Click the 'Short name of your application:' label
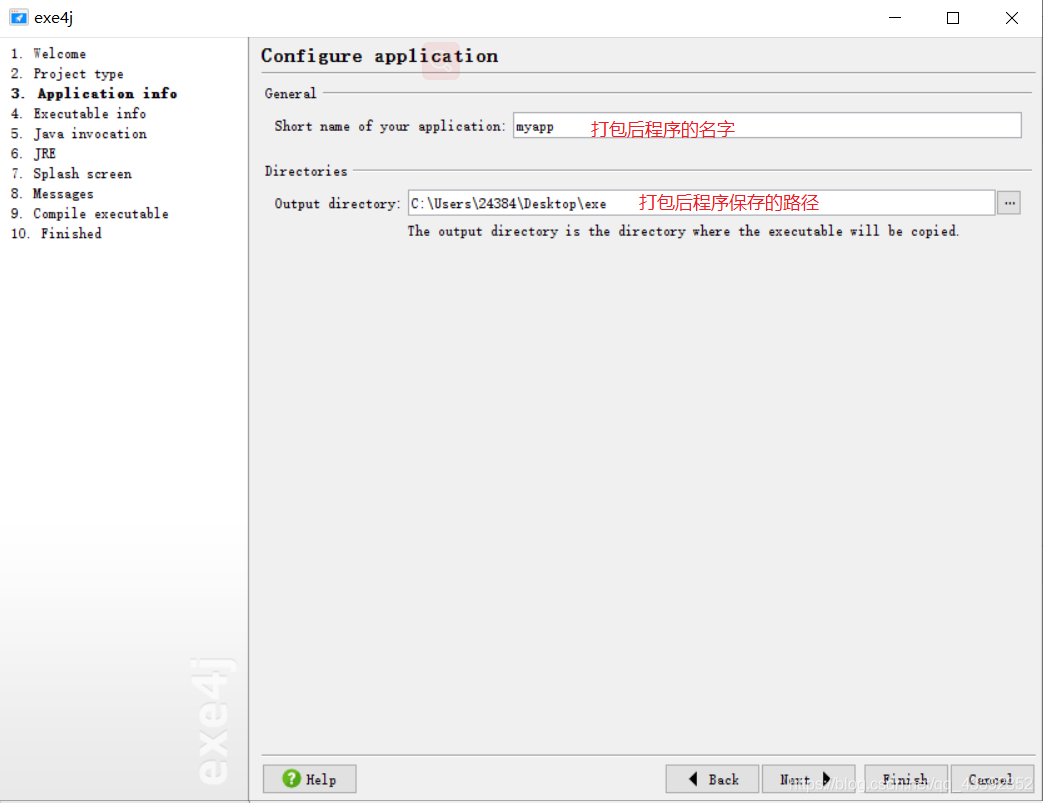1043x803 pixels. point(390,126)
